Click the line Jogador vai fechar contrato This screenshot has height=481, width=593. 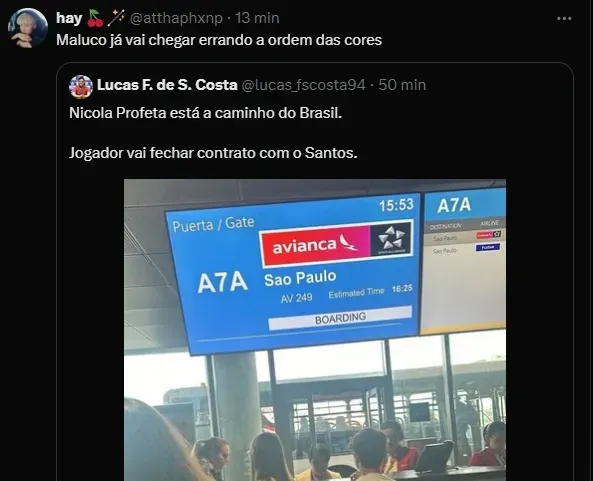[213, 153]
